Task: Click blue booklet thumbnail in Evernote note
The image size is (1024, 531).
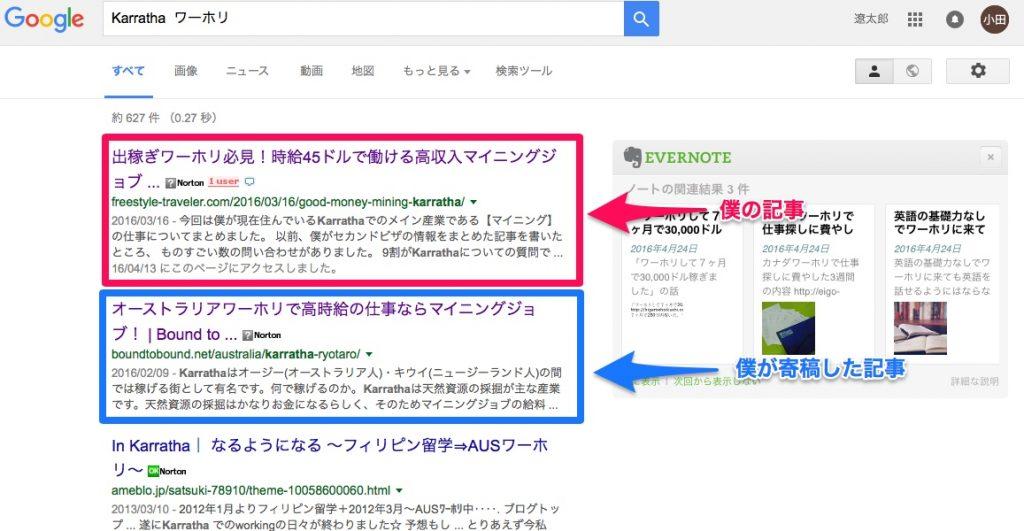Action: click(x=788, y=328)
